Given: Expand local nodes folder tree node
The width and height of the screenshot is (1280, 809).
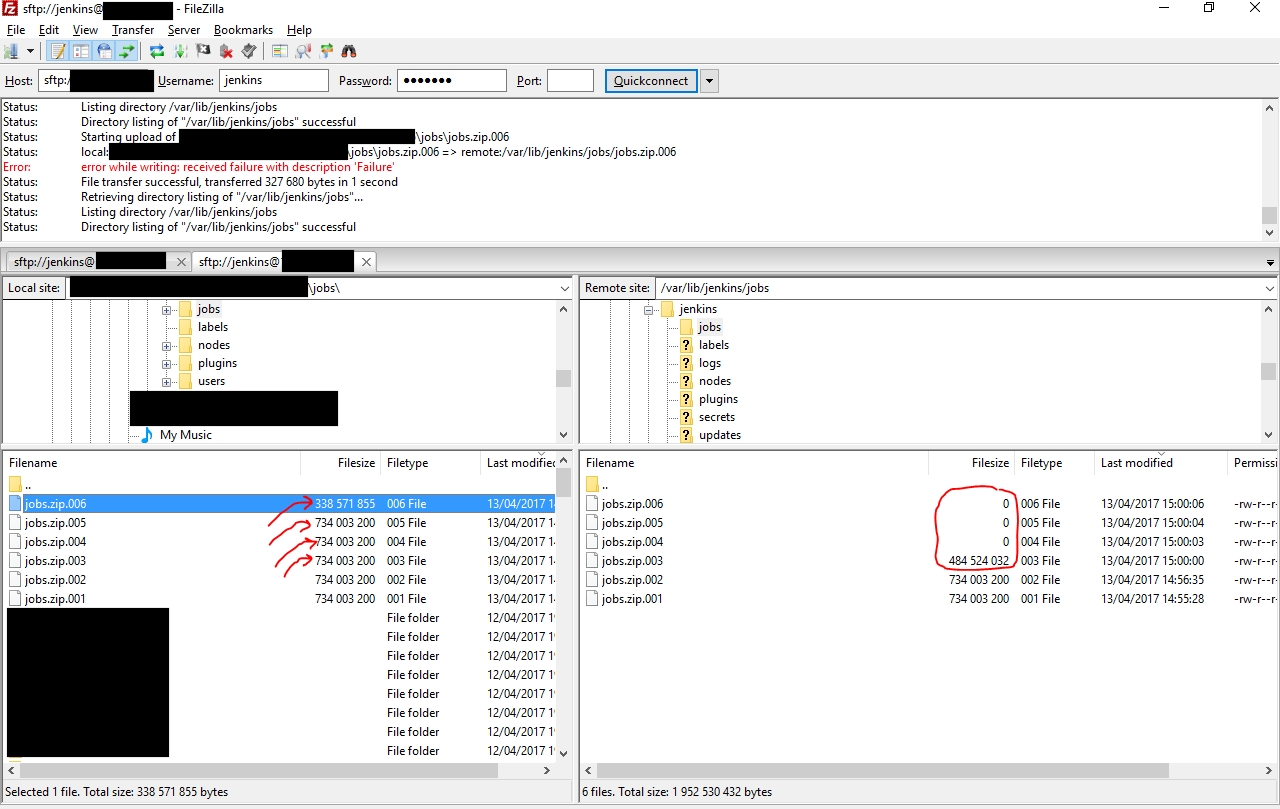Looking at the screenshot, I should (166, 346).
